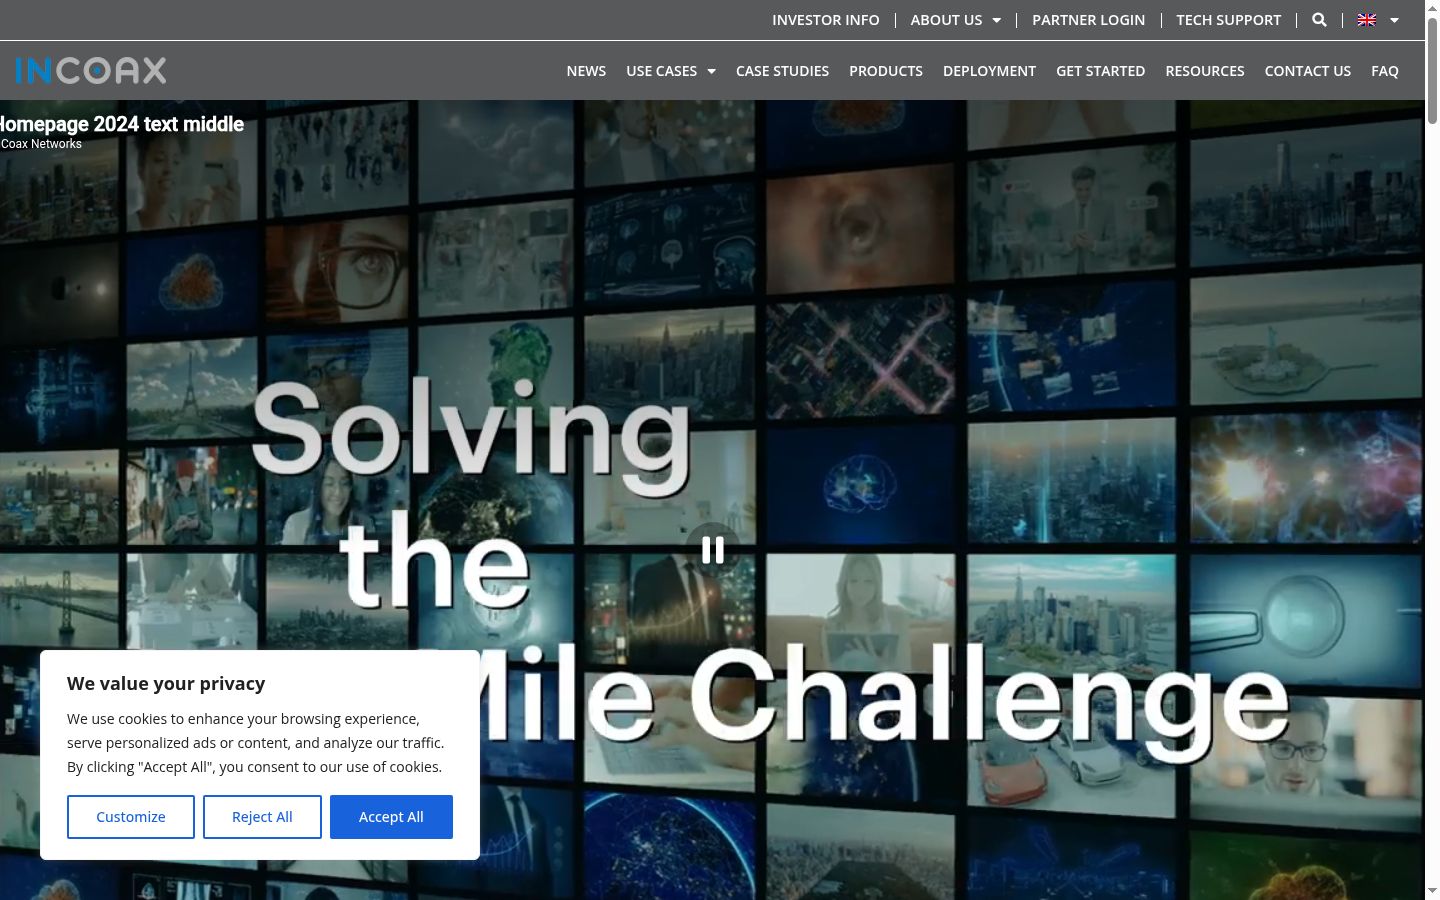Reject all cookies
This screenshot has height=900, width=1440.
[x=262, y=817]
